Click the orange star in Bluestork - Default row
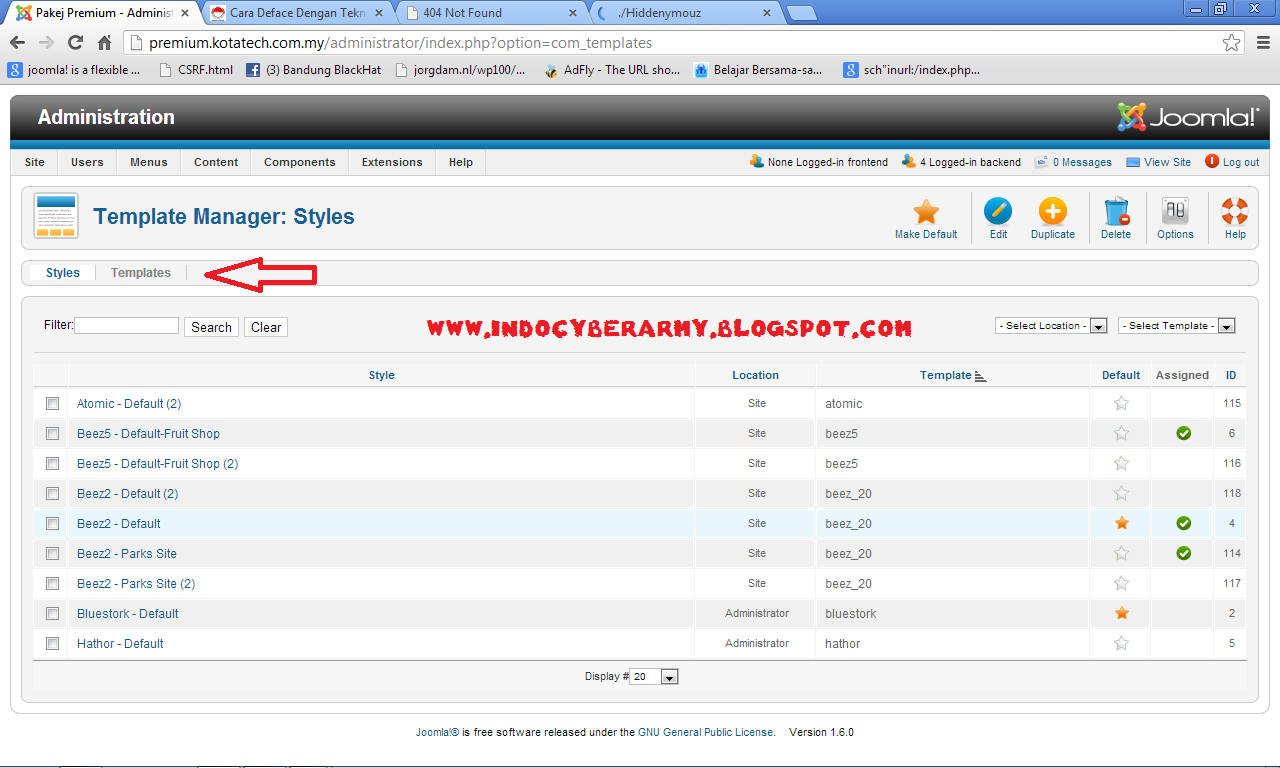Screen dimensions: 1280x768 point(1121,613)
